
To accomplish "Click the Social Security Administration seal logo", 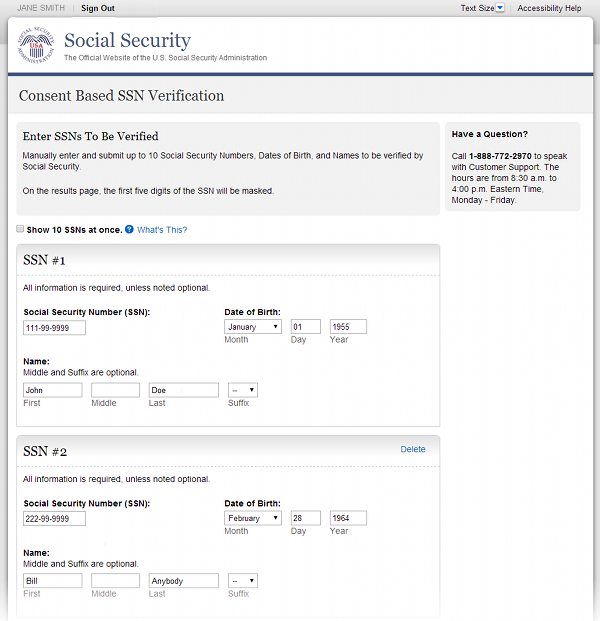I will [x=38, y=46].
